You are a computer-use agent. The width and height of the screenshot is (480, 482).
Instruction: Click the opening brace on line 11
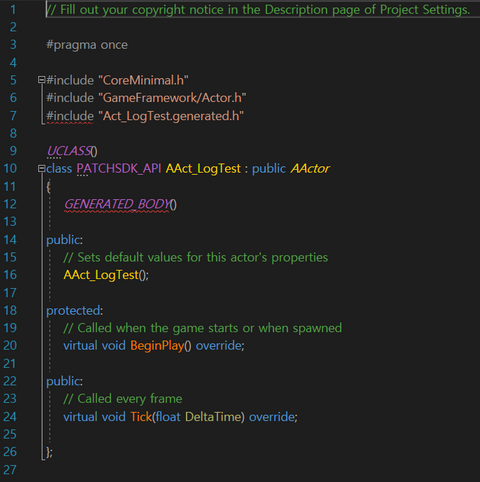coord(48,186)
